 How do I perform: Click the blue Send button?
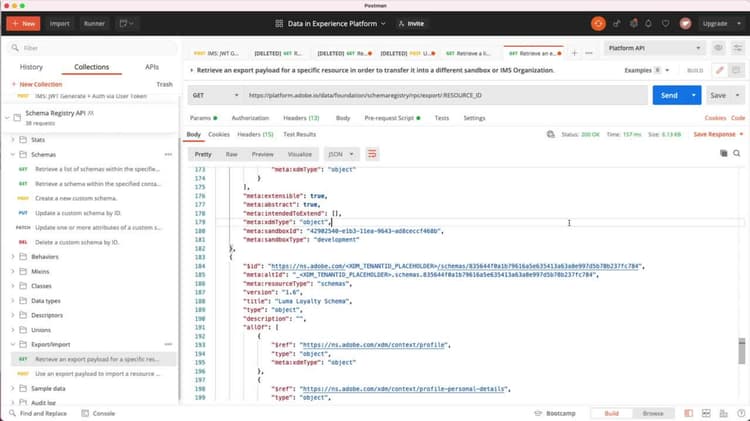coord(669,95)
